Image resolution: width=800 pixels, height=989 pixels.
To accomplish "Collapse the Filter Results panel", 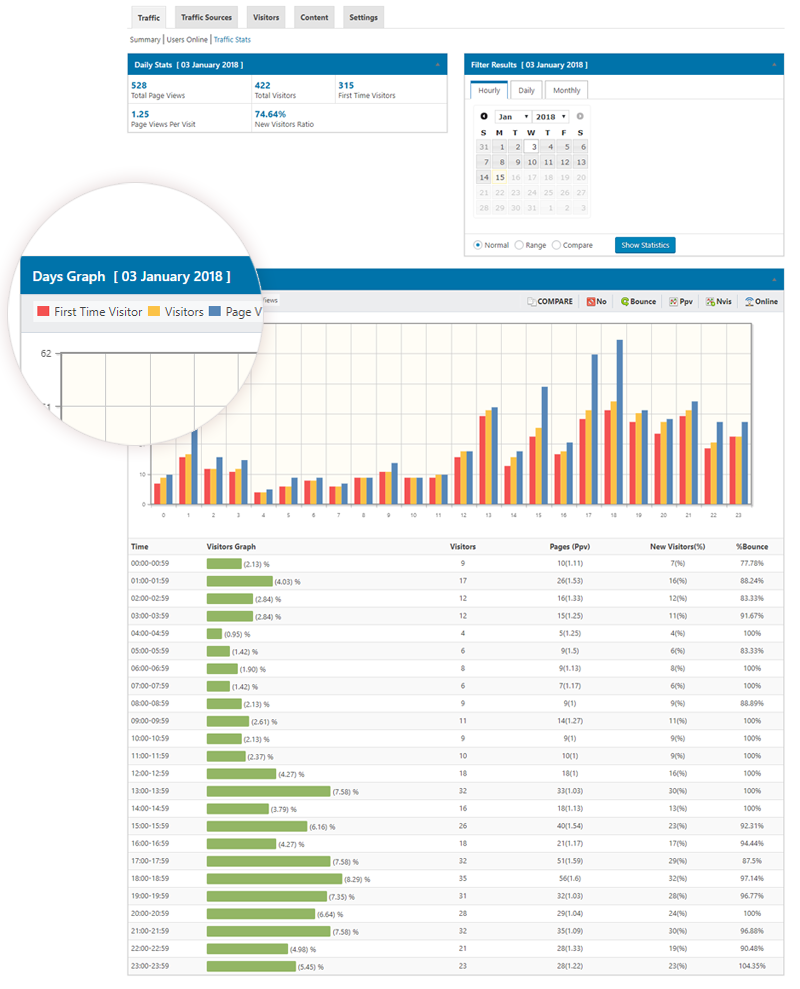I will coord(774,65).
